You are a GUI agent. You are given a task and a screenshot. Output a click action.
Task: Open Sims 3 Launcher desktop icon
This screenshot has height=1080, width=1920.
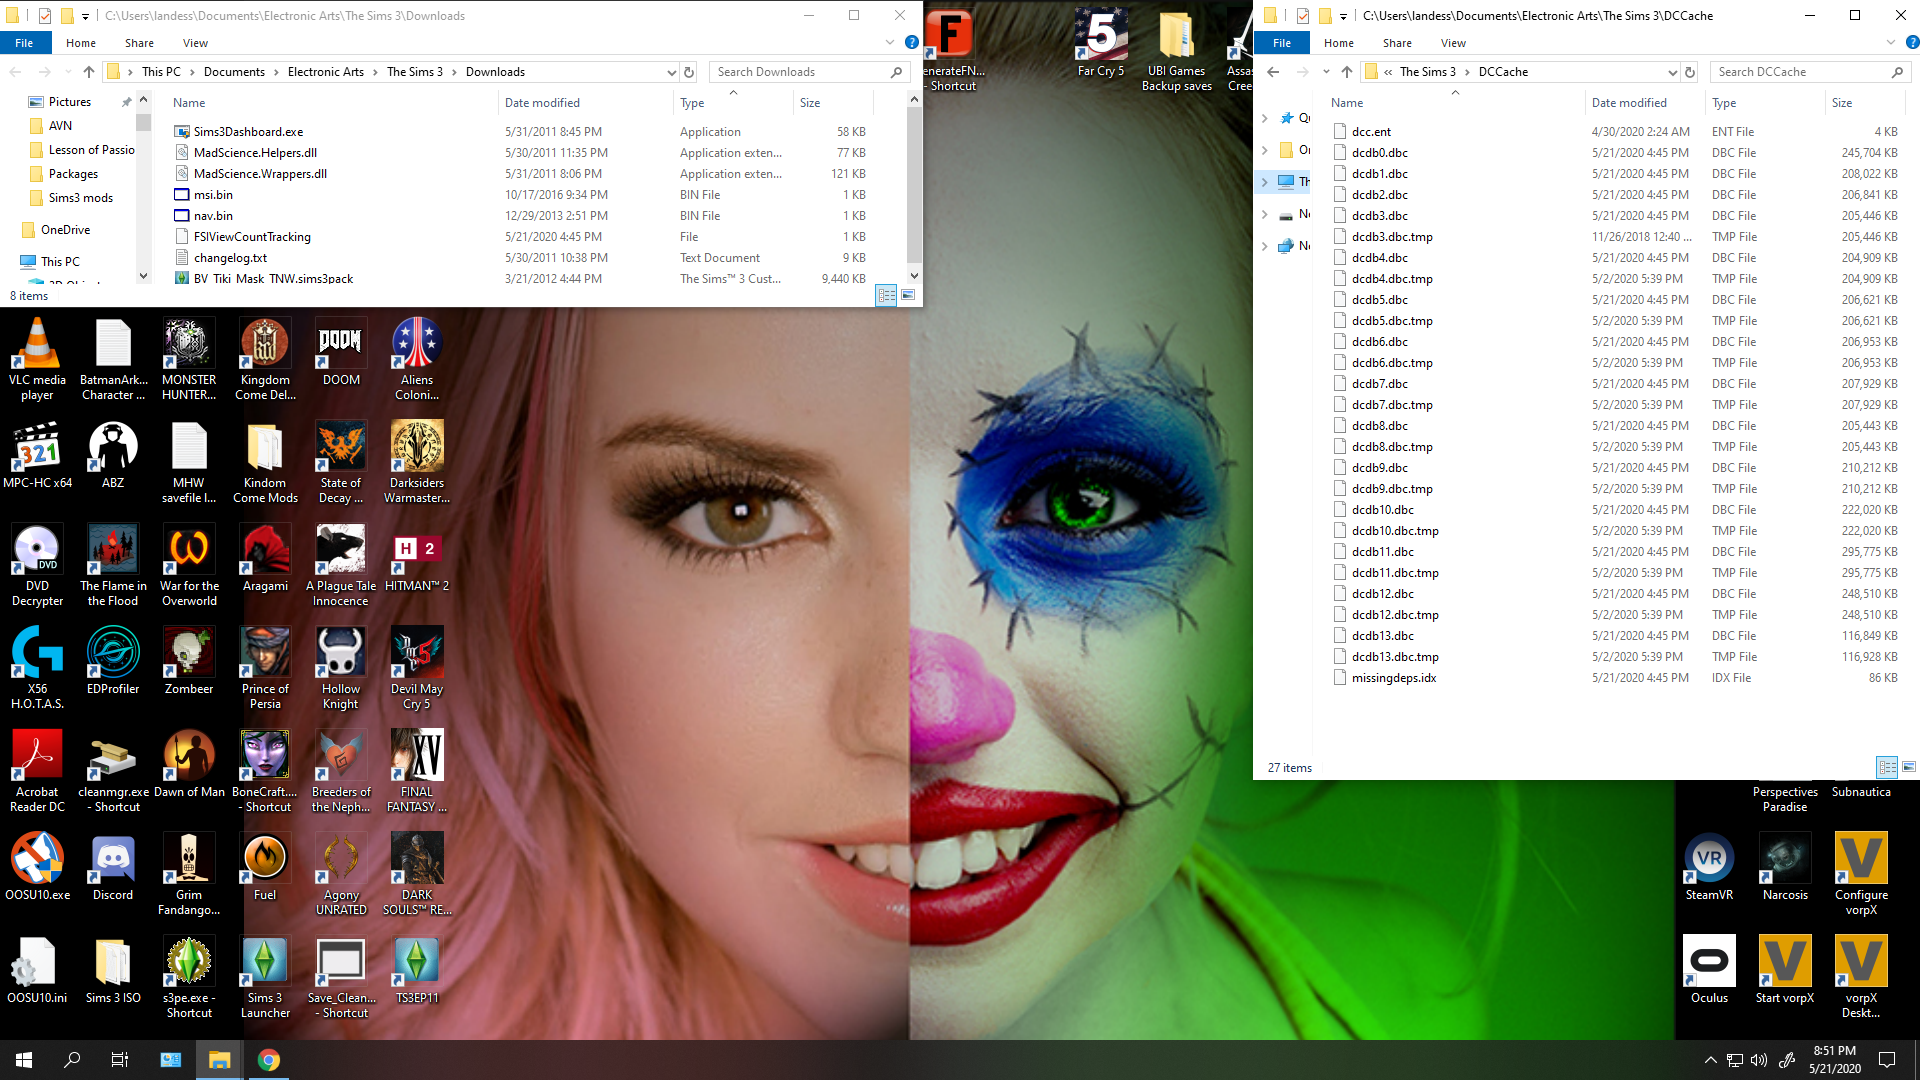265,977
